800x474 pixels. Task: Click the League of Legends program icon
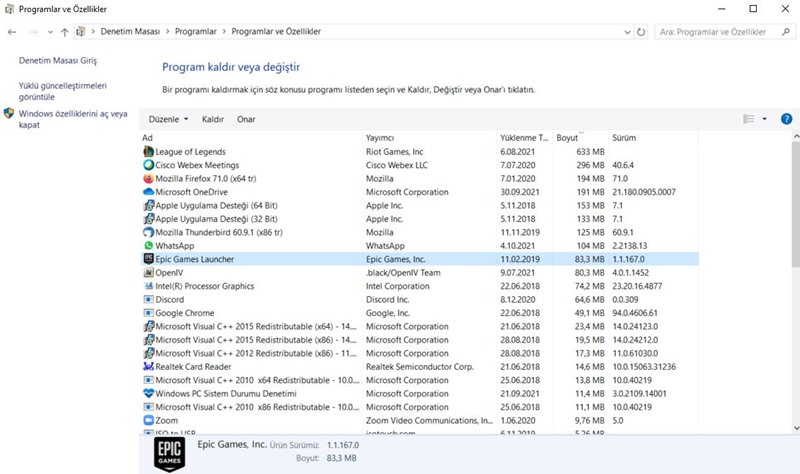coord(148,152)
